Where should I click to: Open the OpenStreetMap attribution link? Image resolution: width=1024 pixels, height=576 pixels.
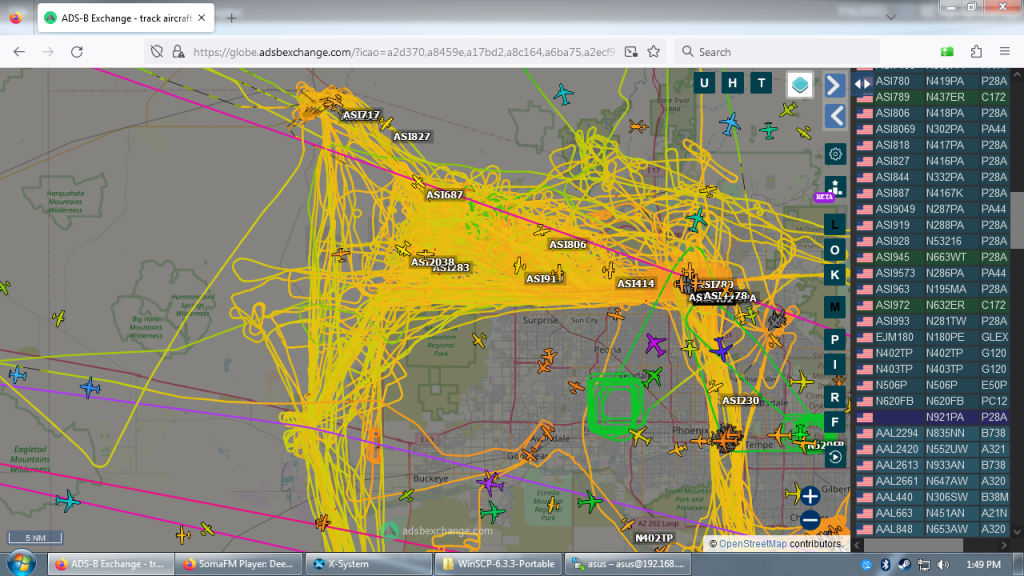pyautogui.click(x=753, y=543)
